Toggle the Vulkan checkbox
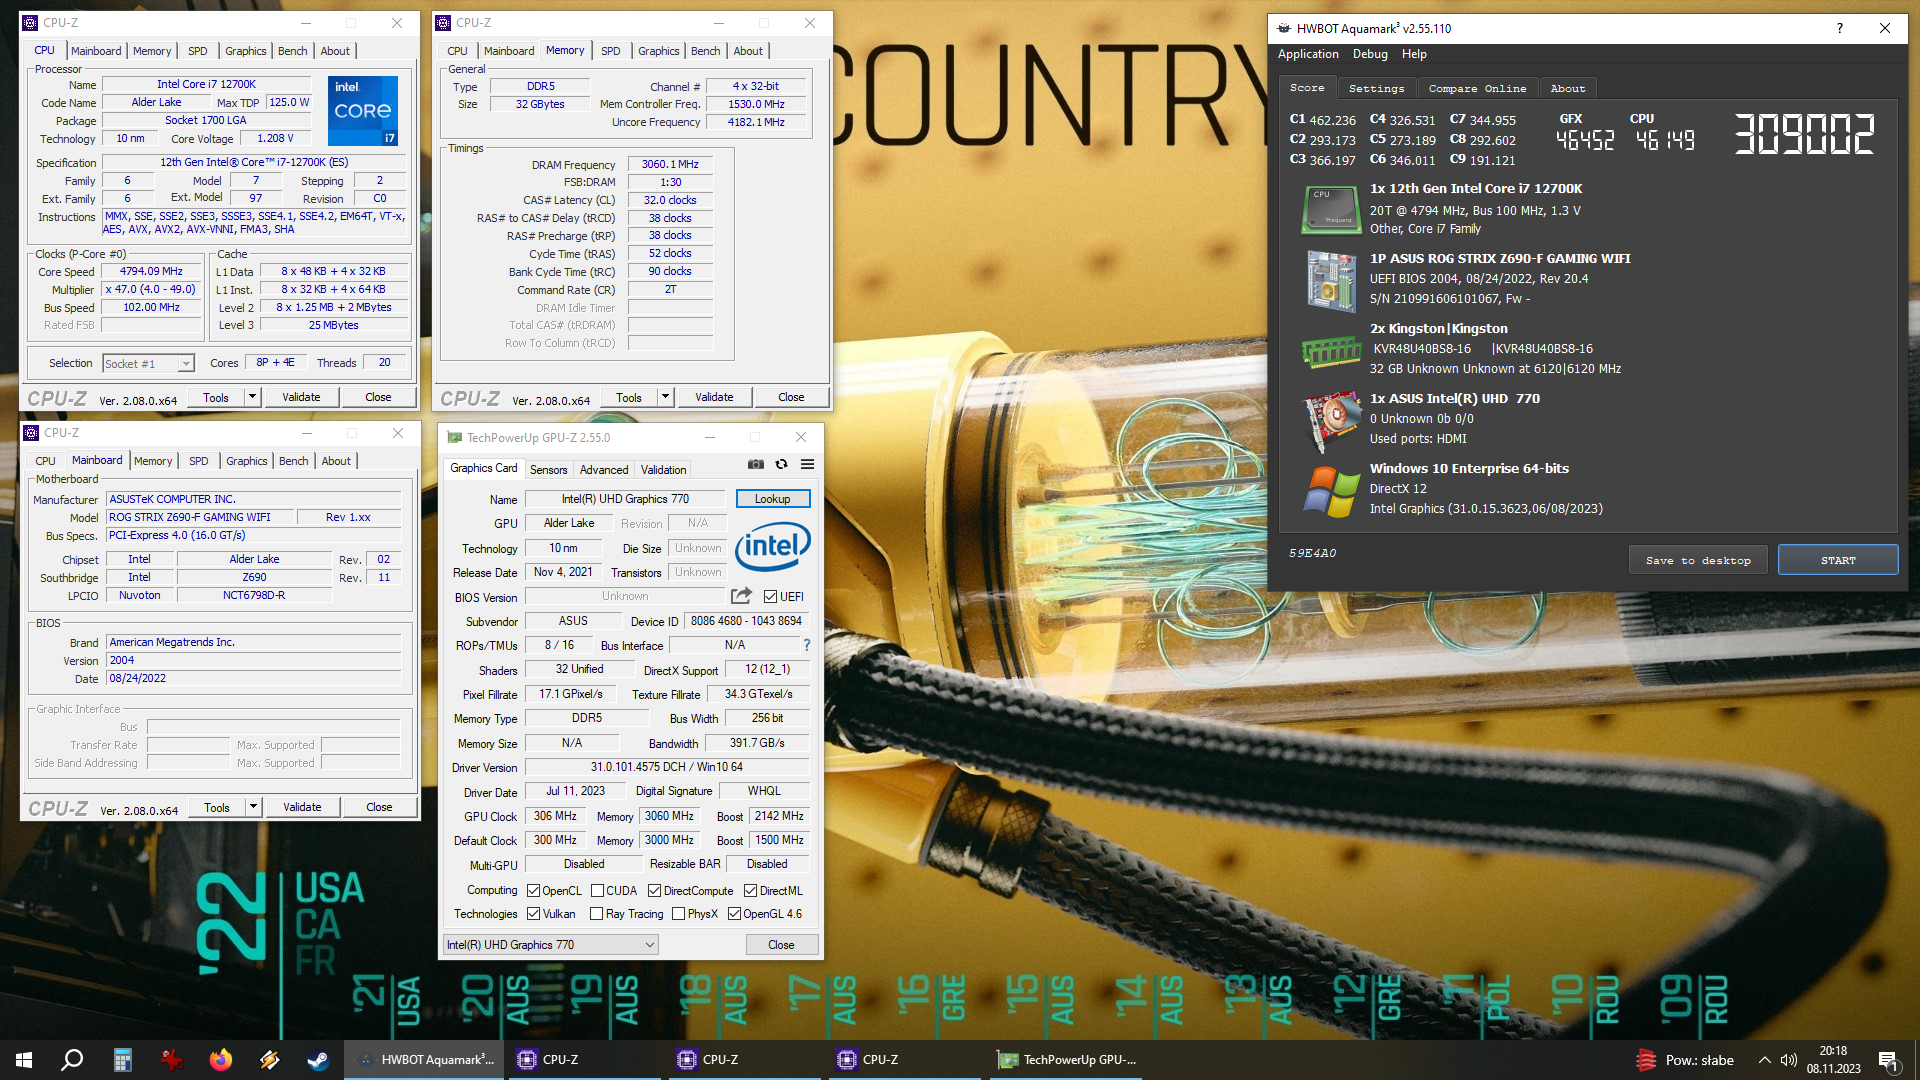The height and width of the screenshot is (1080, 1920). click(x=534, y=914)
